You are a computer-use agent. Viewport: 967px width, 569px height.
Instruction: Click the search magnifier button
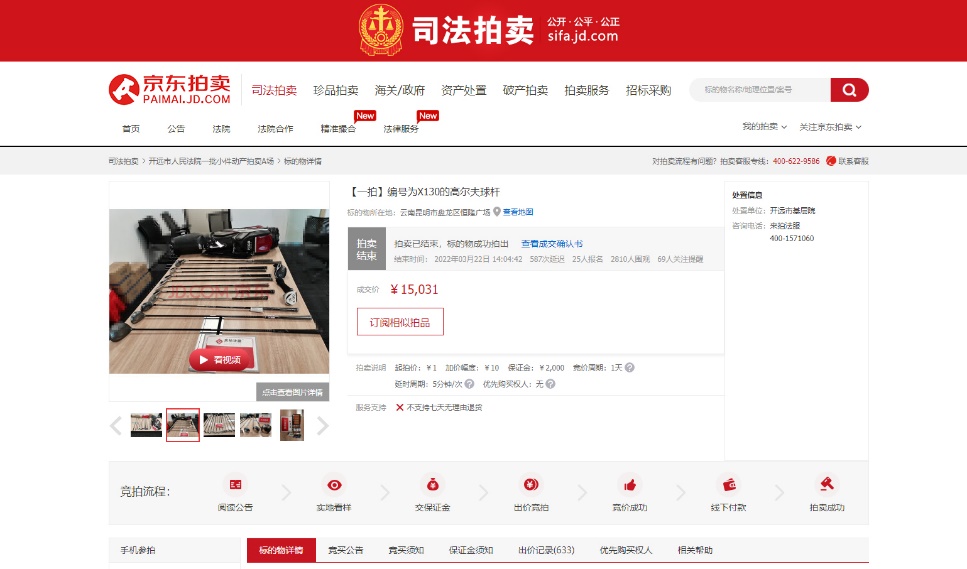click(x=849, y=90)
